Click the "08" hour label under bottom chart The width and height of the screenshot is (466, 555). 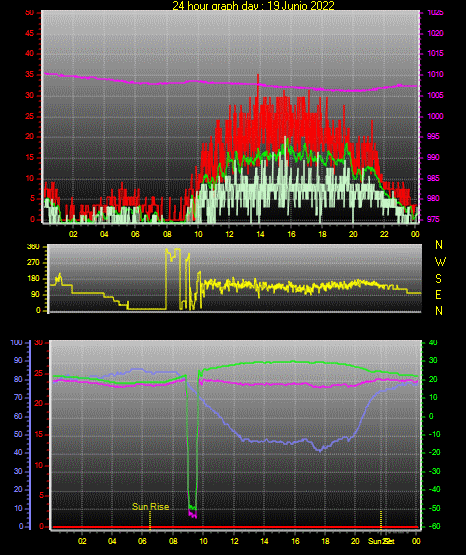[173, 541]
